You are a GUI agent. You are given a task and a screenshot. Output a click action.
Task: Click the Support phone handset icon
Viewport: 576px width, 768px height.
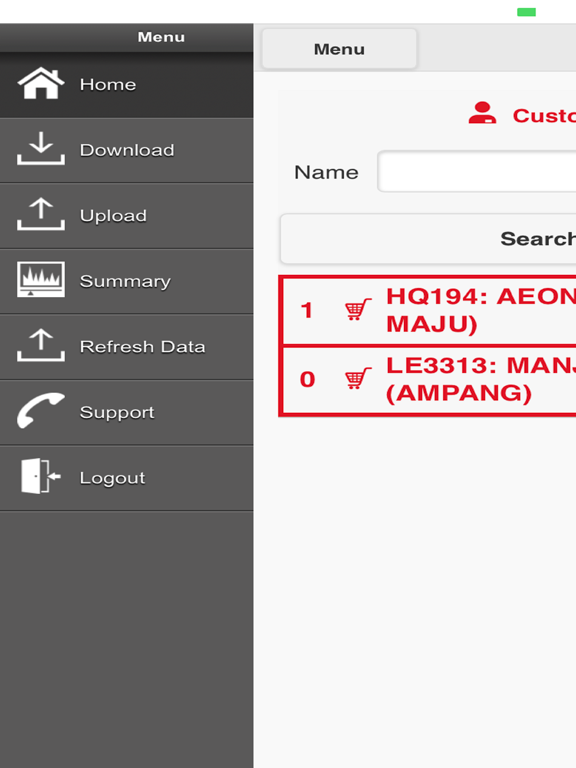coord(41,410)
